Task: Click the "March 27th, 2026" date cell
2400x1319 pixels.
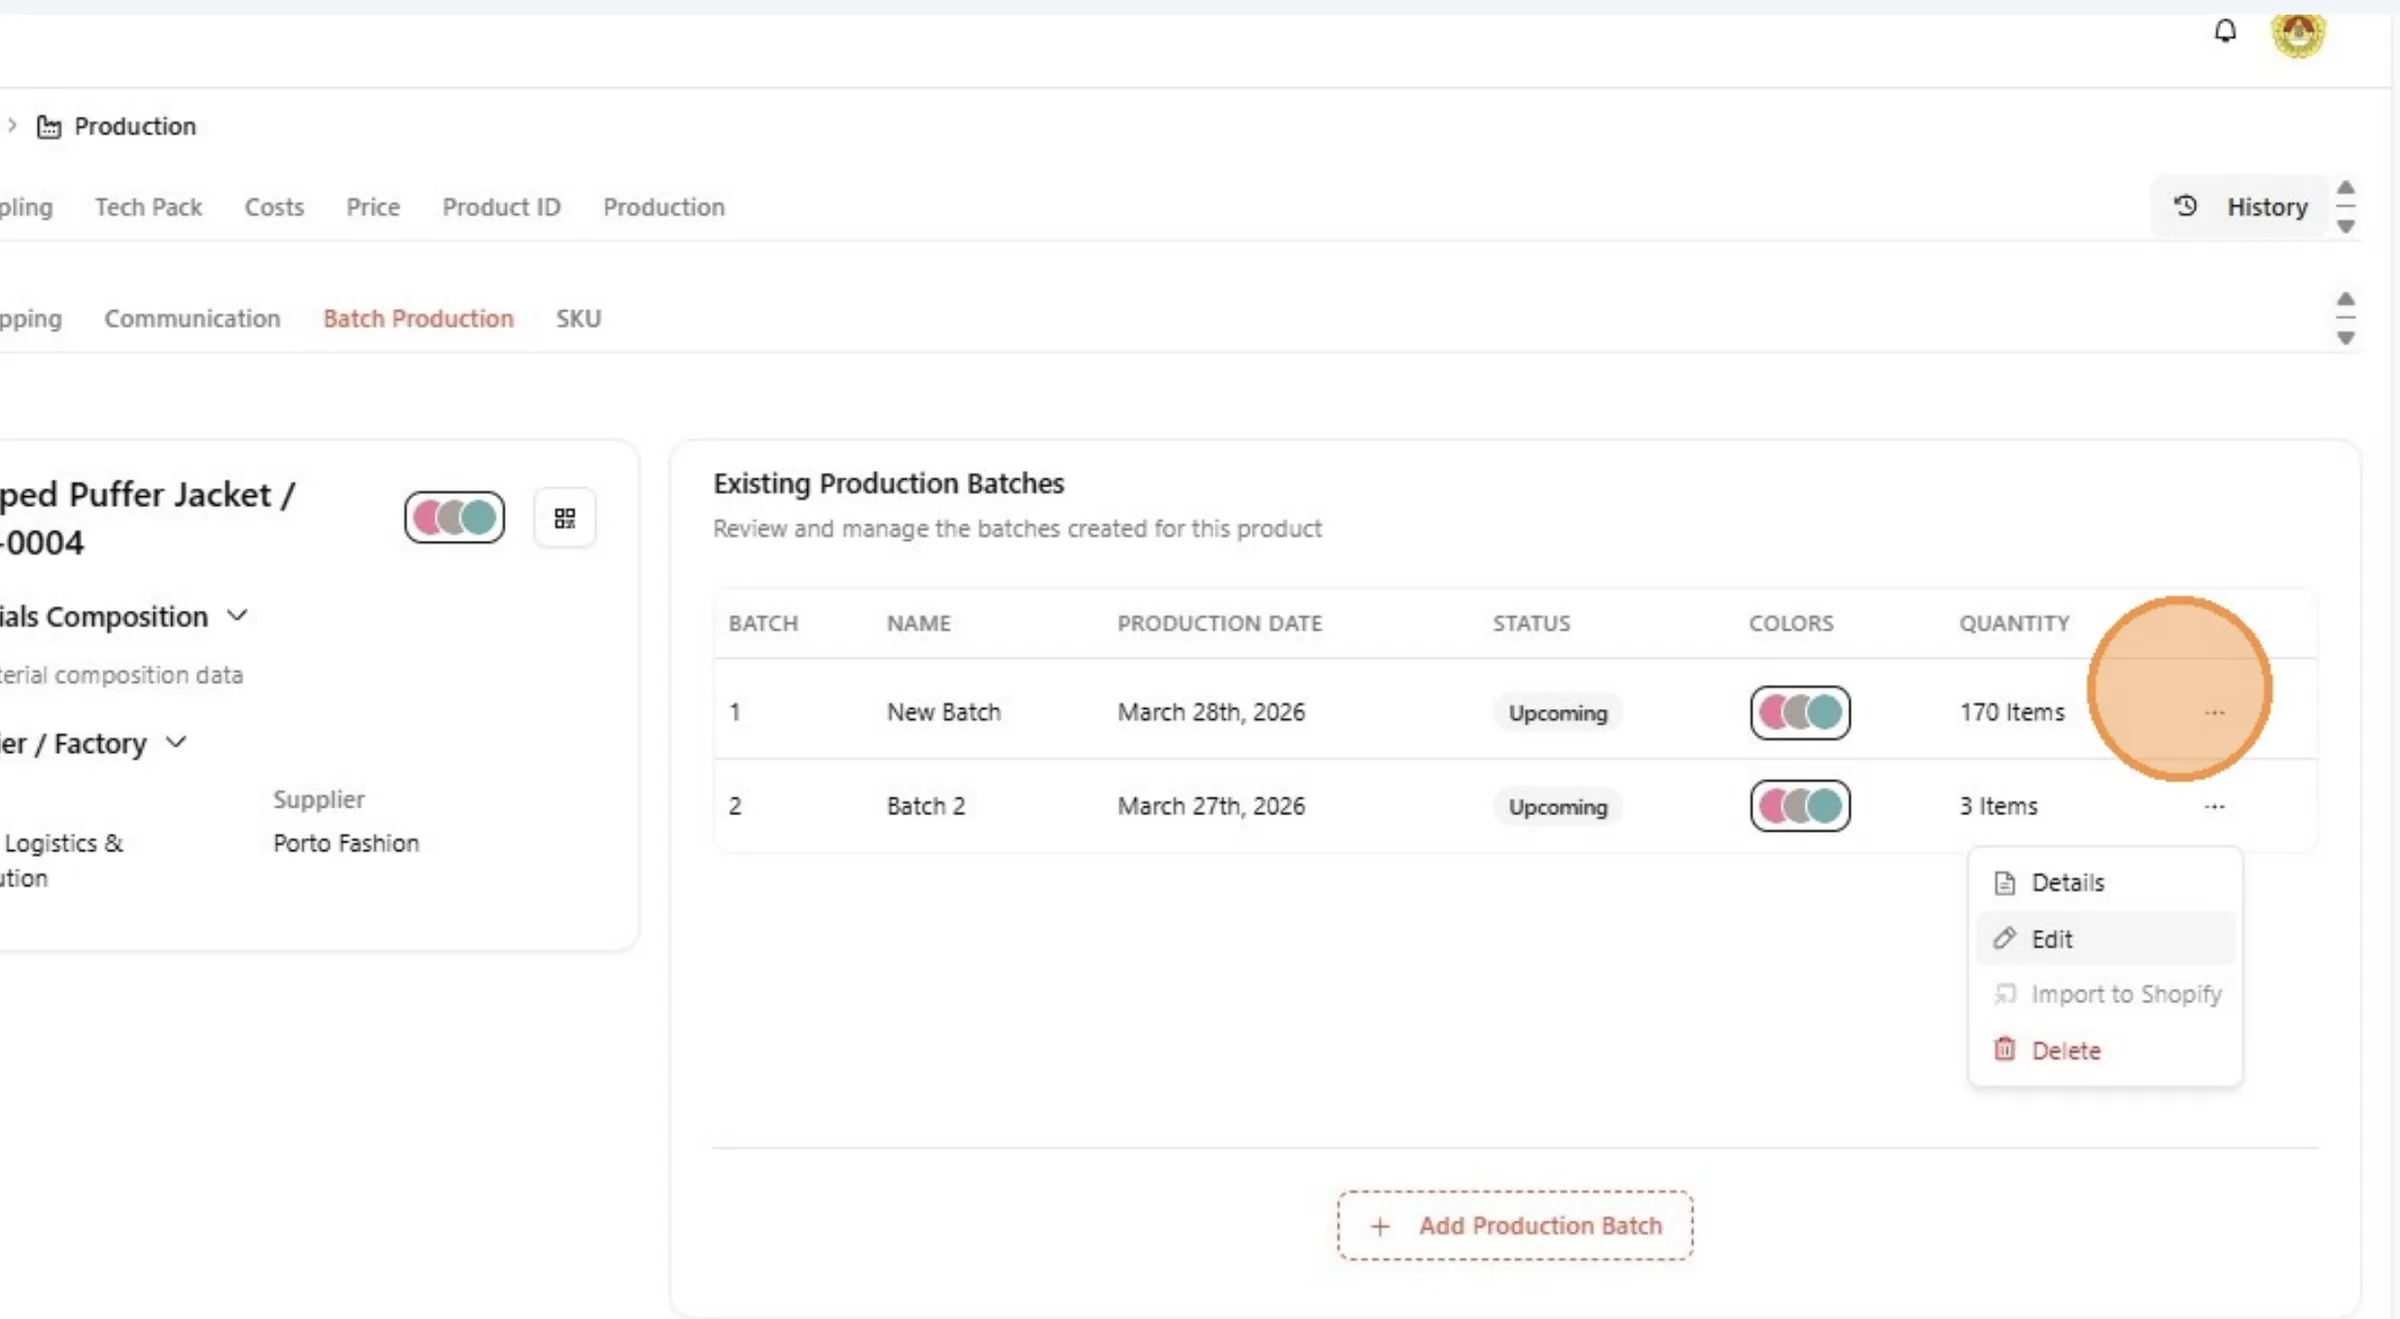Action: pos(1211,806)
